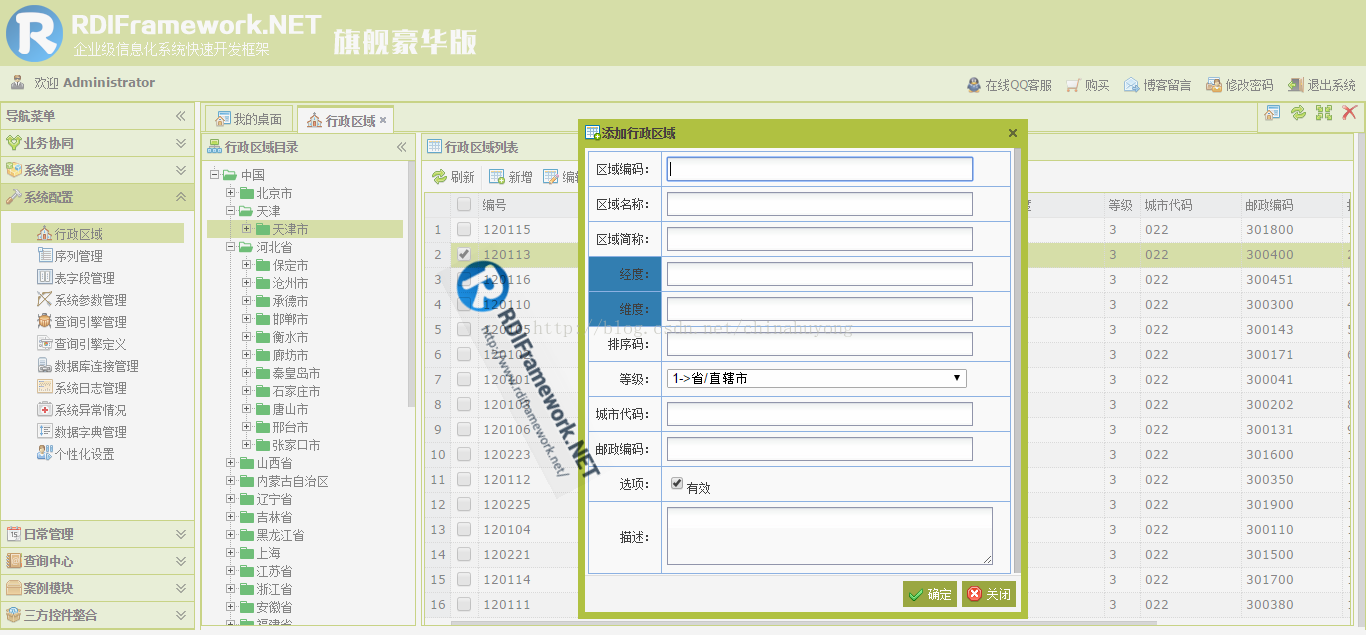Click the 关闭 button in the dialog
Image resolution: width=1366 pixels, height=635 pixels.
(x=989, y=594)
